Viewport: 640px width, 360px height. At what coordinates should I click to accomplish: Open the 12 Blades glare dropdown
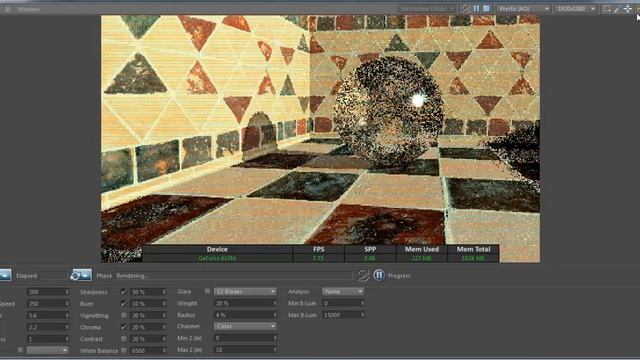pyautogui.click(x=245, y=291)
